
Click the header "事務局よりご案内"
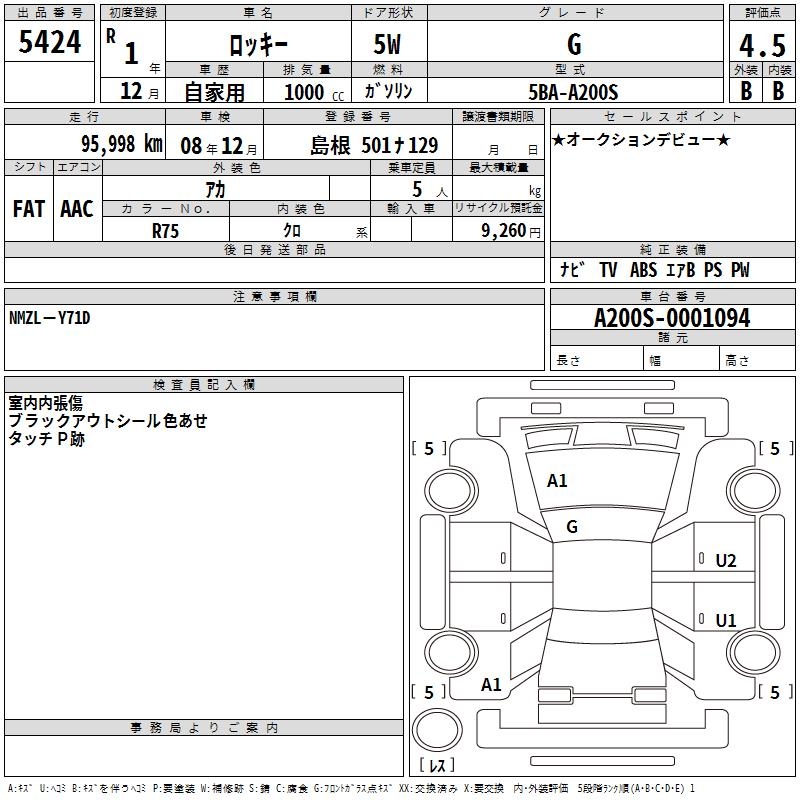pyautogui.click(x=204, y=728)
